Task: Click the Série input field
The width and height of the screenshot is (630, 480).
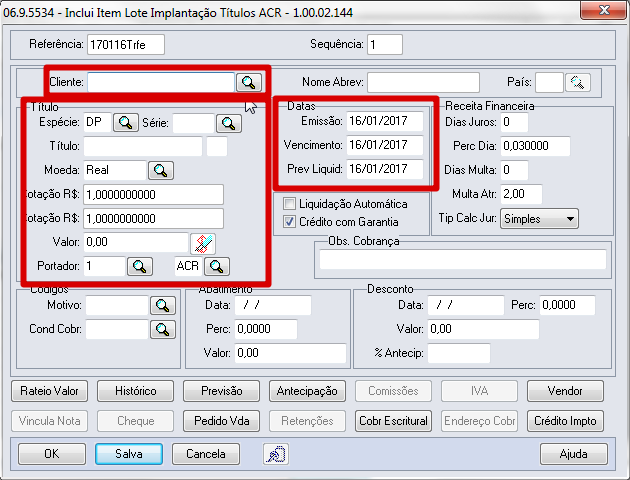Action: (x=193, y=123)
